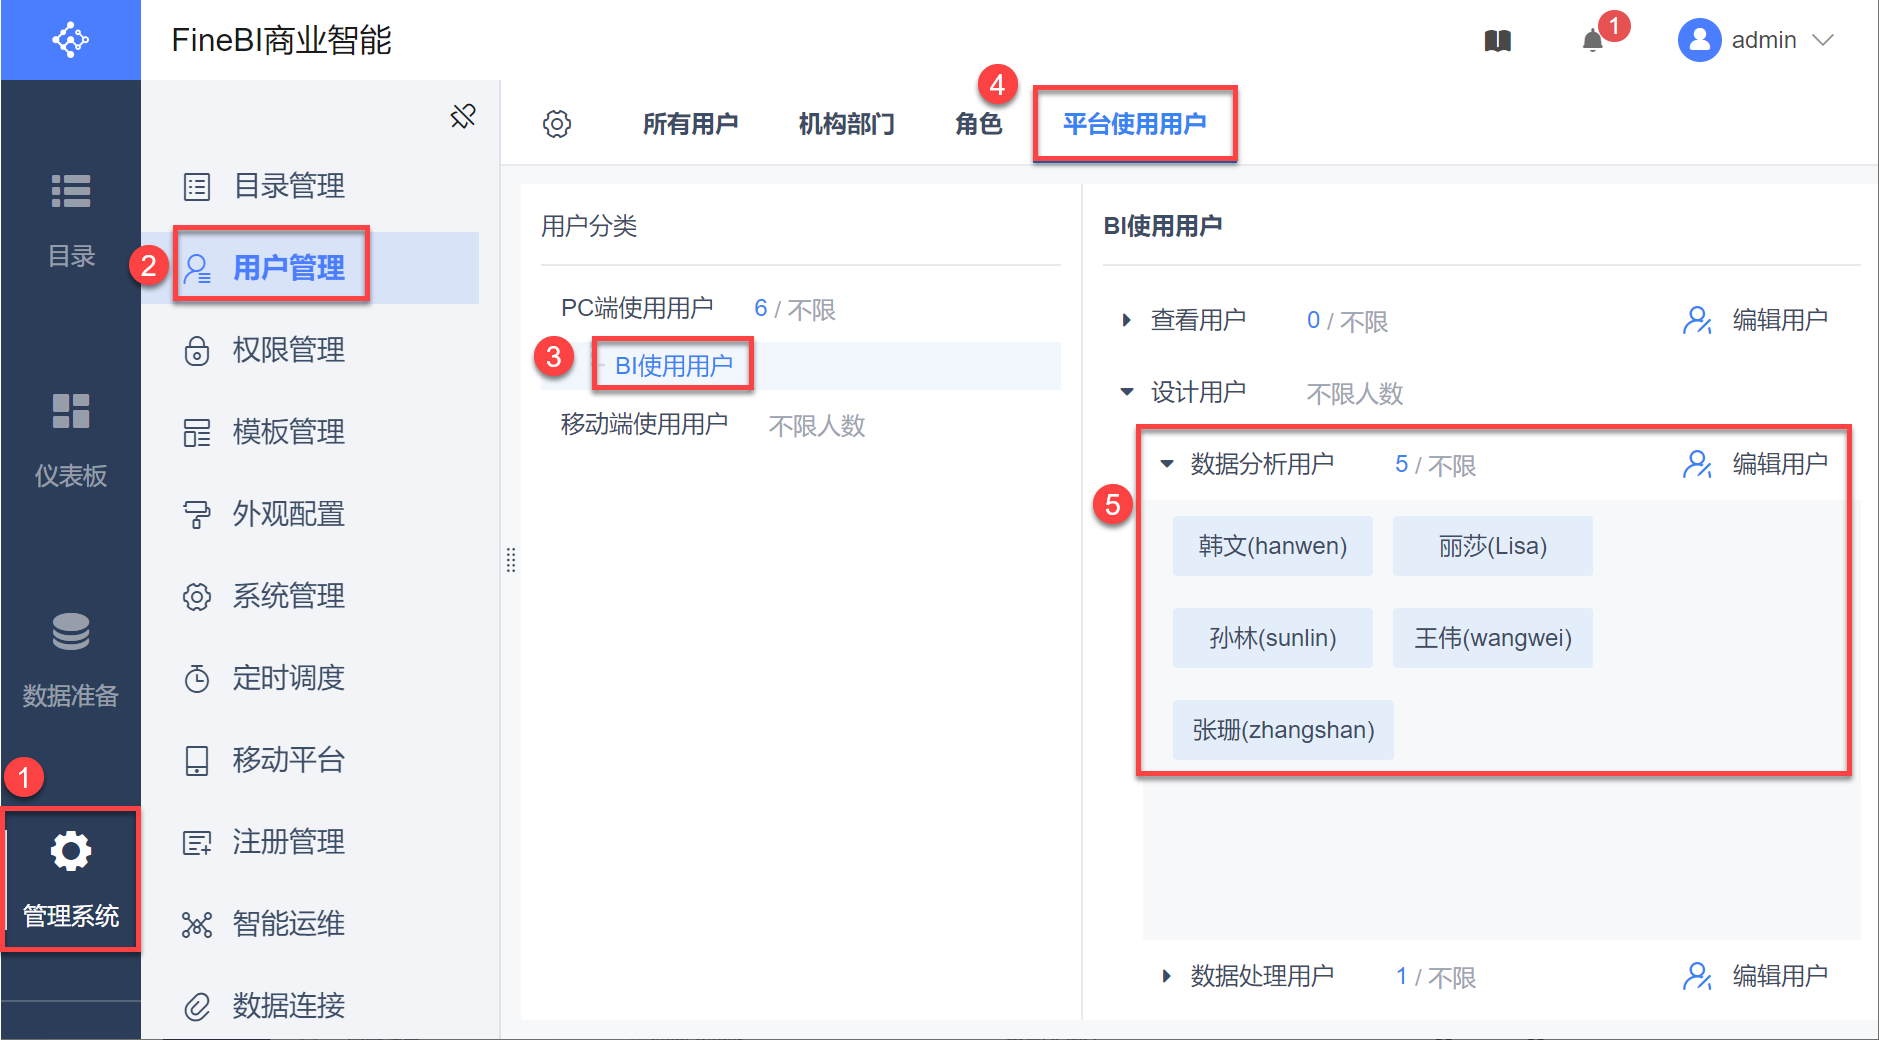
Task: Click the 用户管理 person icon
Action: coord(197,268)
